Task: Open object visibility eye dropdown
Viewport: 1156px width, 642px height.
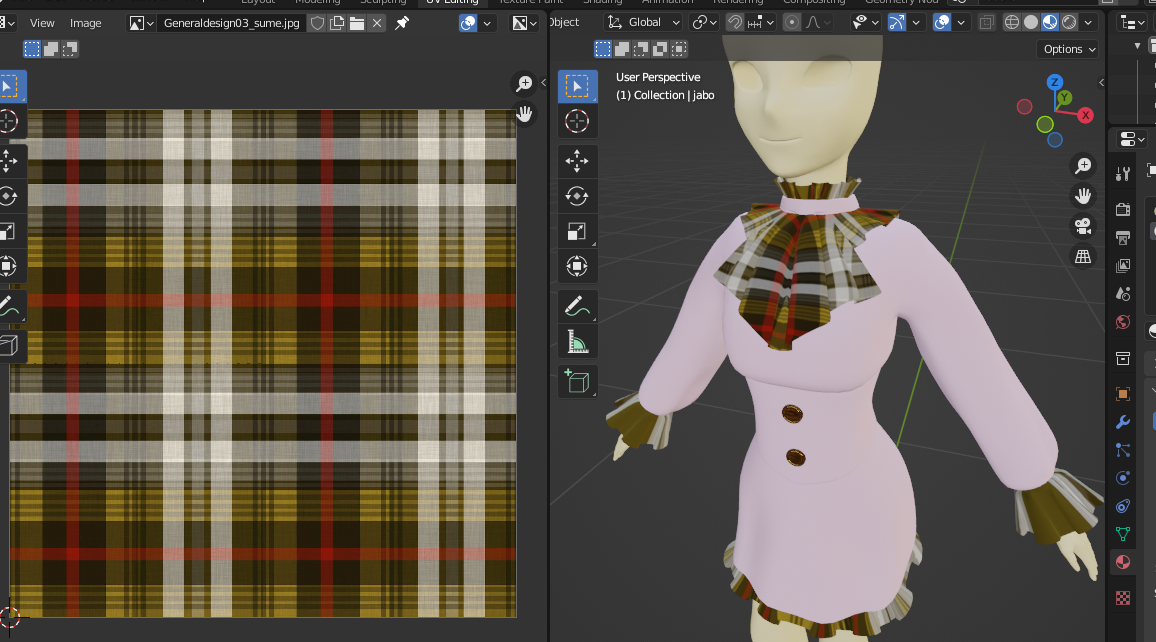Action: click(866, 22)
